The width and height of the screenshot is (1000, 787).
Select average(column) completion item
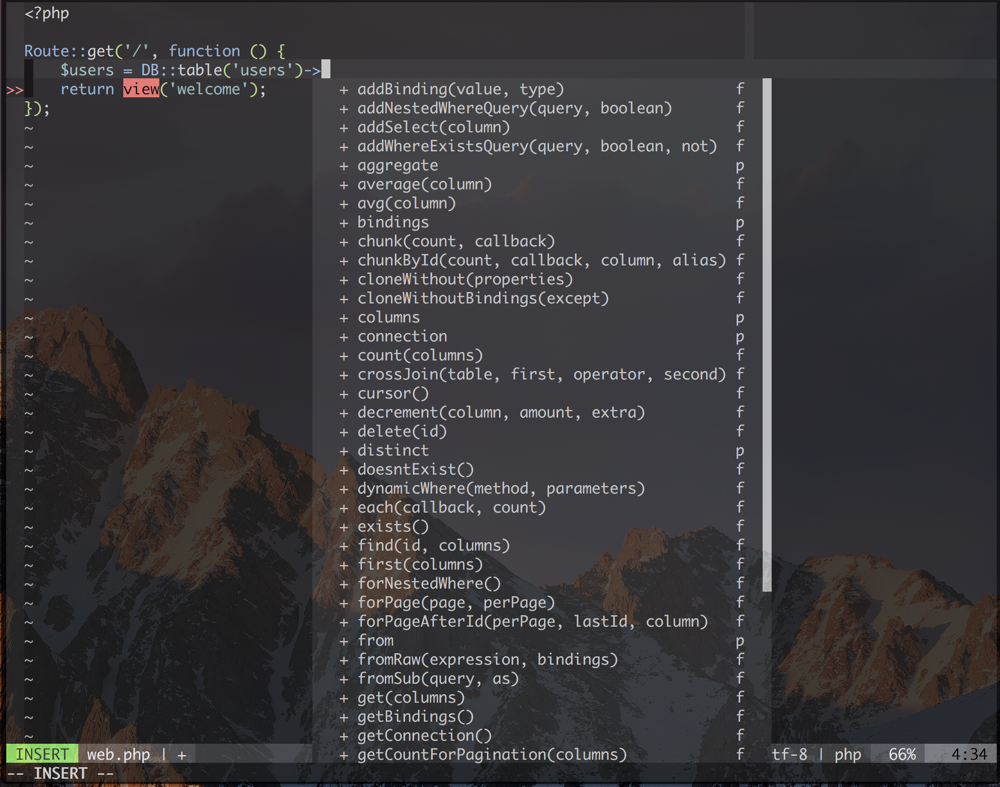(x=542, y=184)
